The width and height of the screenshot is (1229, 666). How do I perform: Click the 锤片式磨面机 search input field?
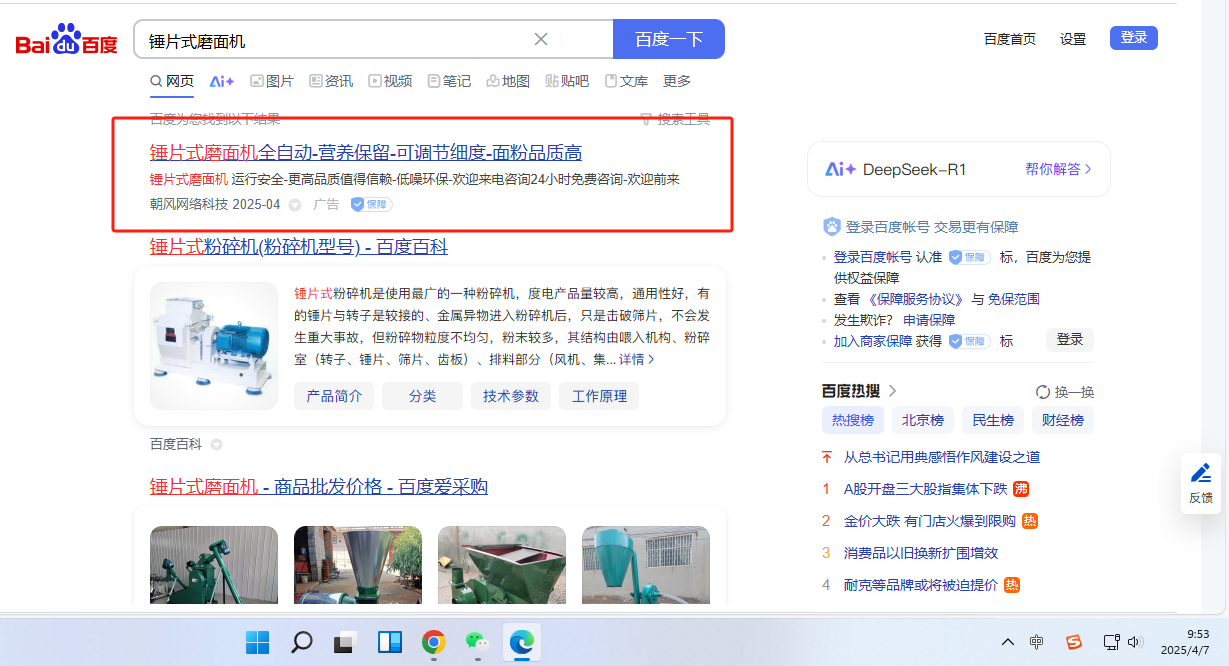point(335,40)
